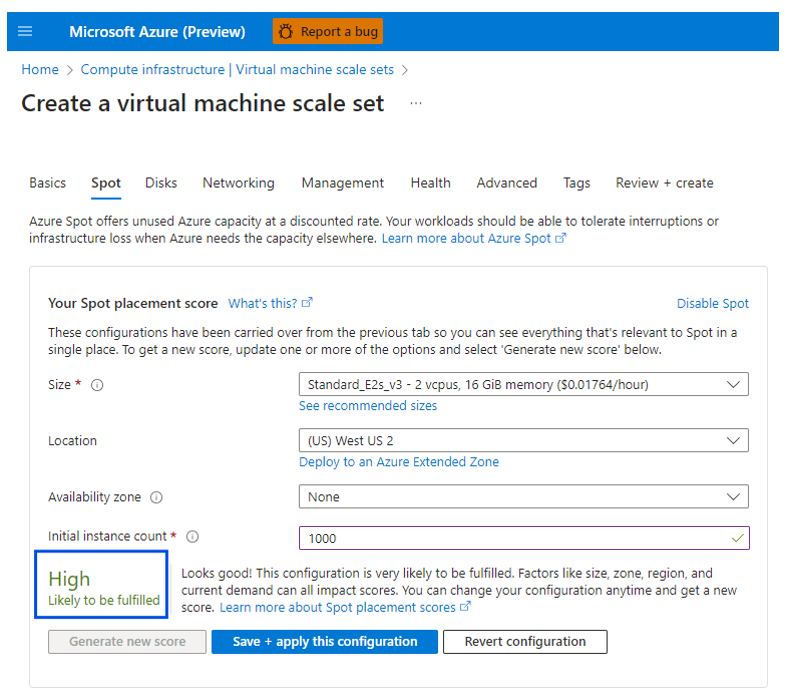This screenshot has height=691, width=788.
Task: Show info tooltip for Initial instance count
Action: (193, 537)
